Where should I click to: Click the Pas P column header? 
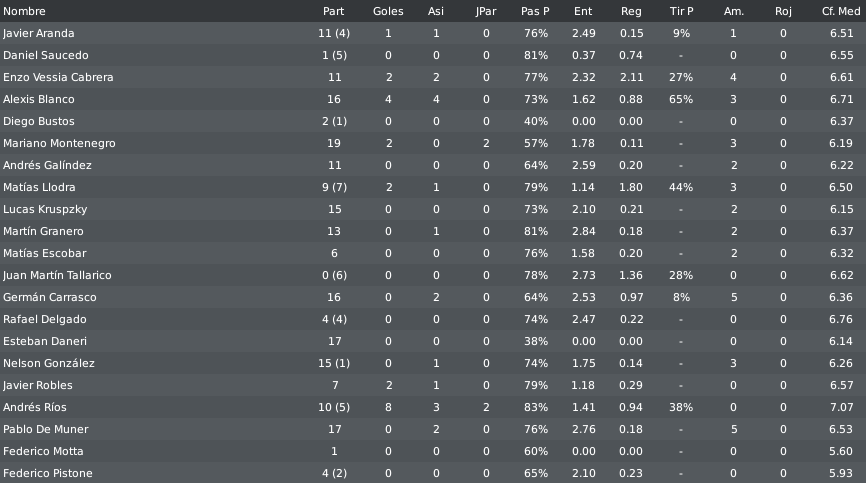pyautogui.click(x=535, y=11)
